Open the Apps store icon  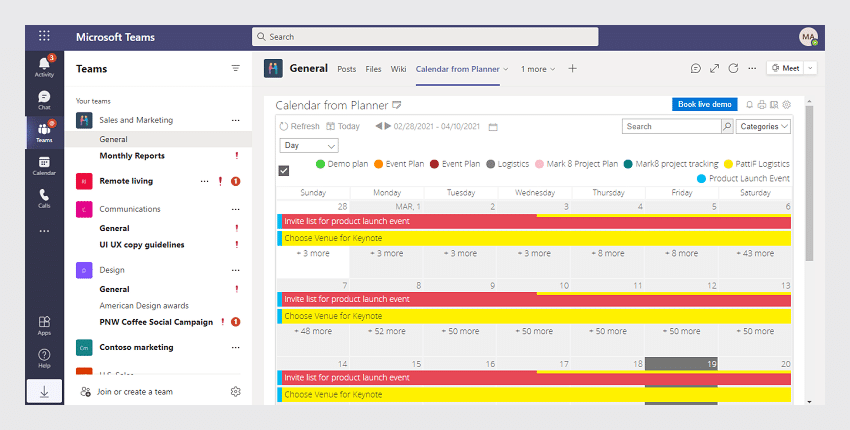point(44,325)
